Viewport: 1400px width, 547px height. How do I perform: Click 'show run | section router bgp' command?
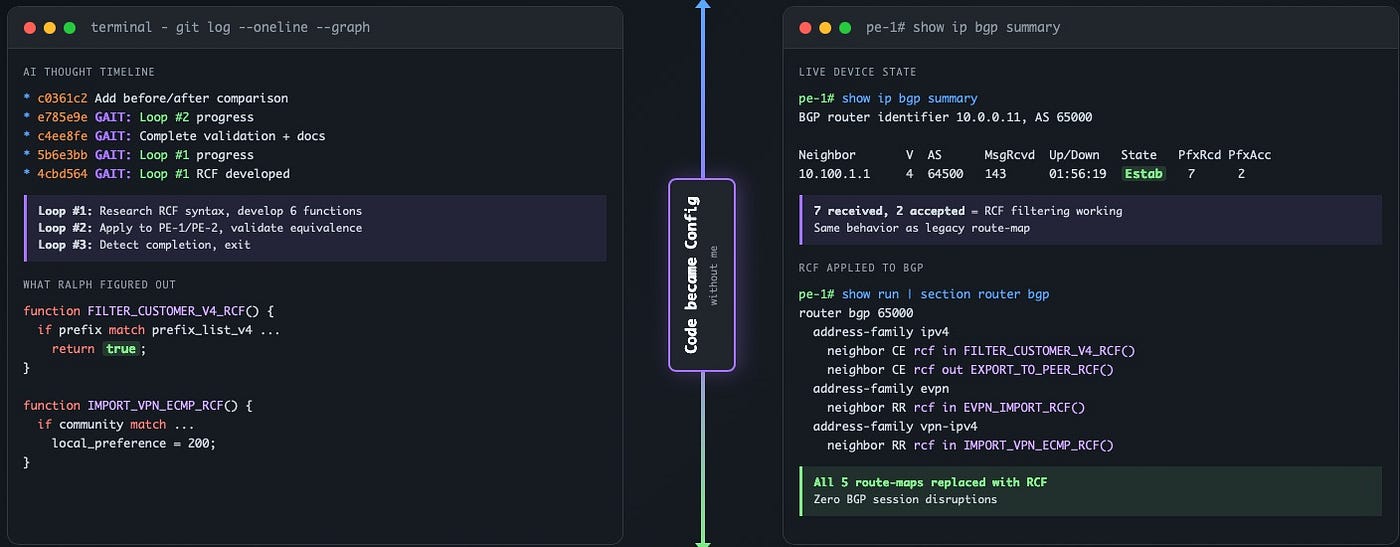(x=946, y=293)
